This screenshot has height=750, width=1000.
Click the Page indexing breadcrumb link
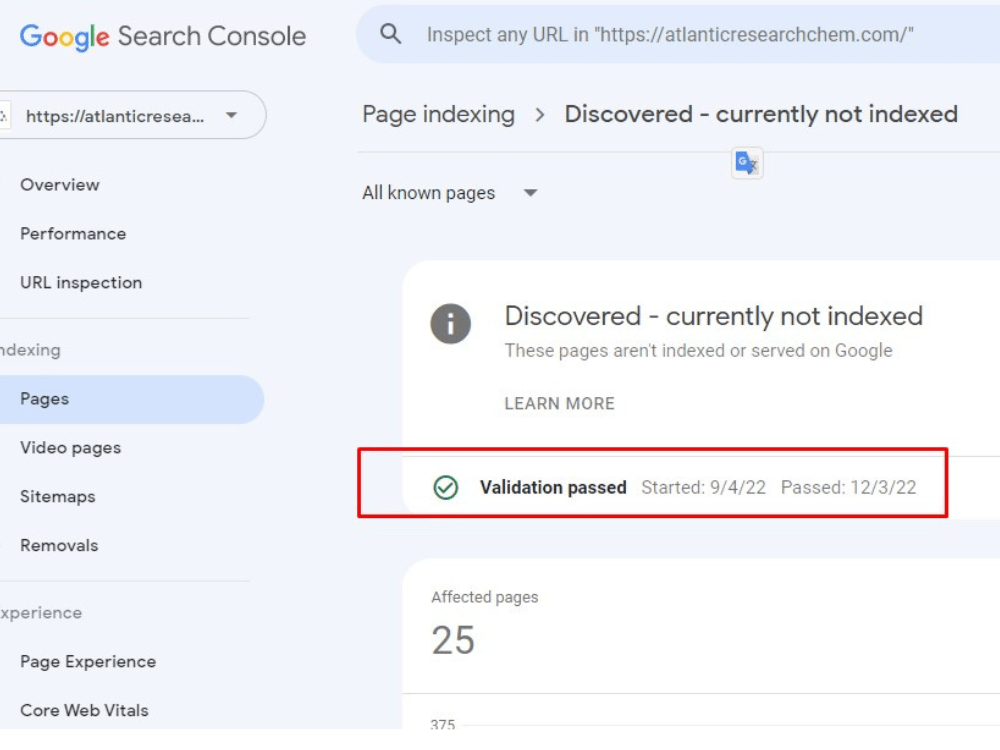tap(438, 114)
